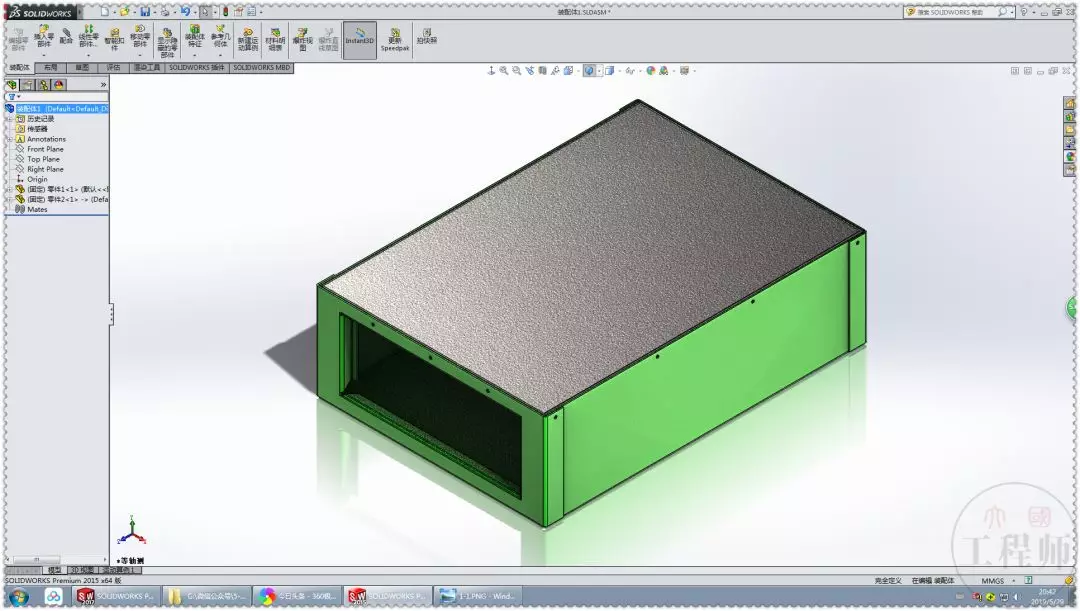Expand the 零件1<1> component node

pyautogui.click(x=10, y=189)
